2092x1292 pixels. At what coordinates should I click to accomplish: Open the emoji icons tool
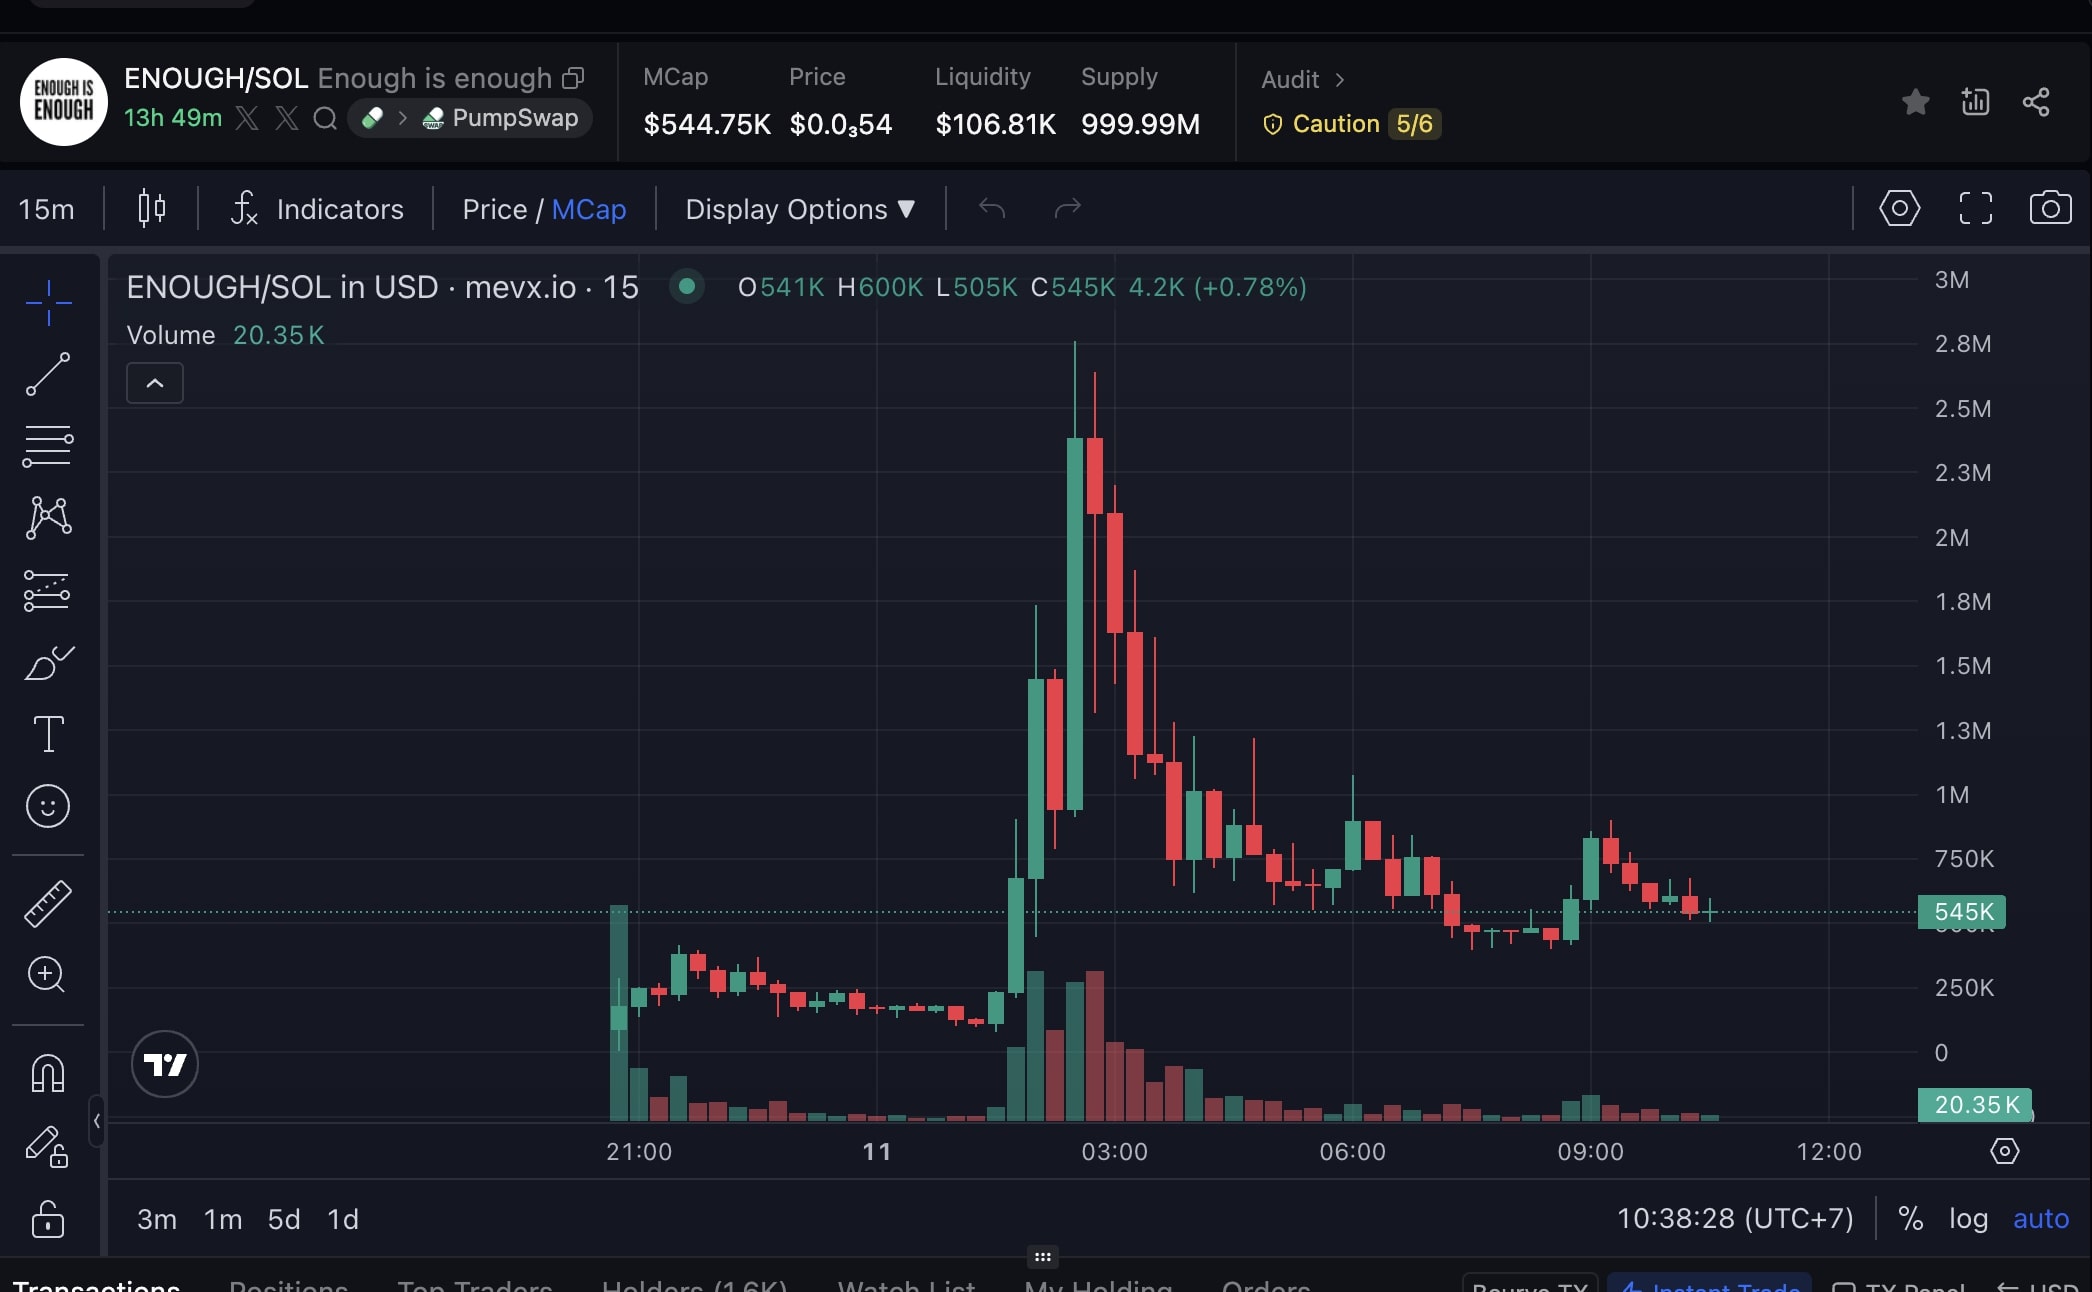pyautogui.click(x=48, y=806)
